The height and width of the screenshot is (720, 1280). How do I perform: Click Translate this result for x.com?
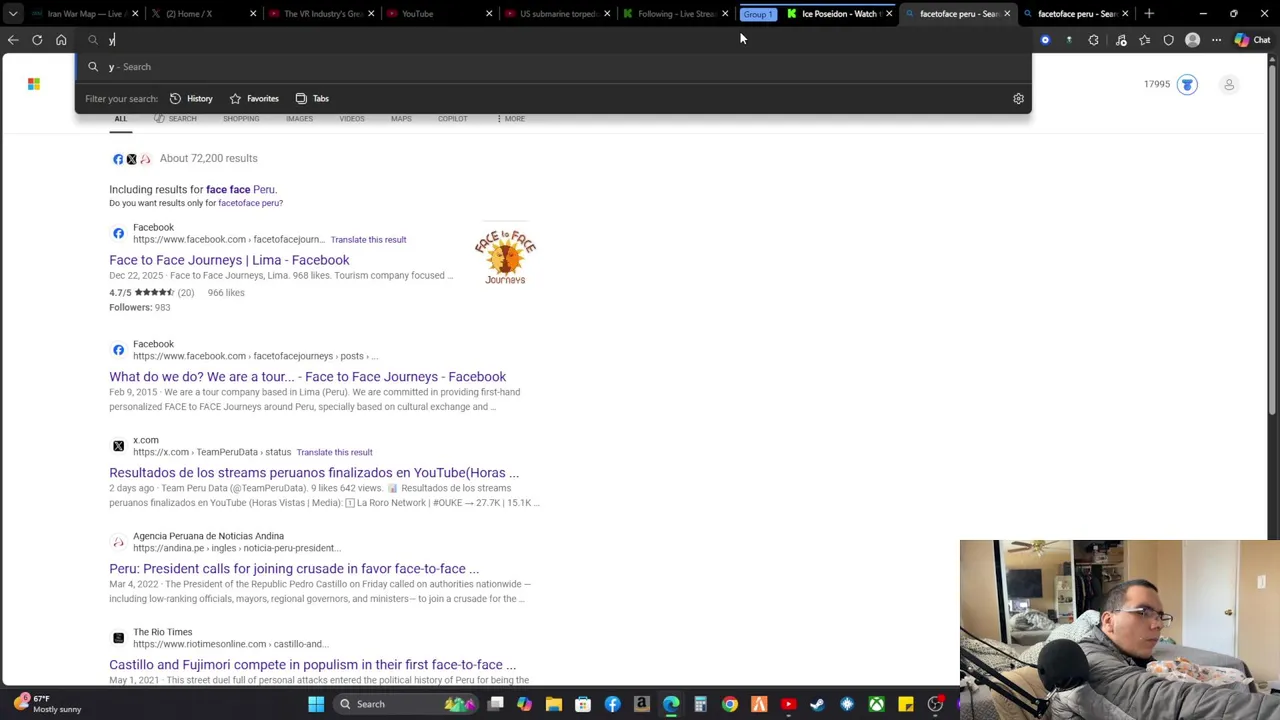click(x=334, y=452)
